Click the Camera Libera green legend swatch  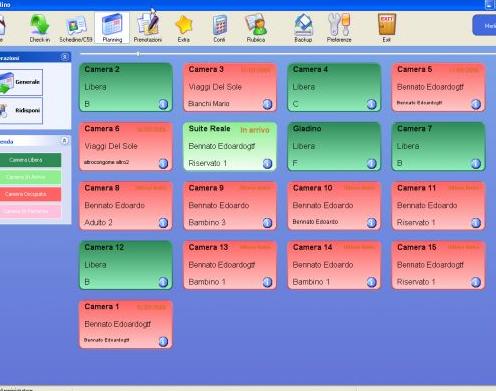(x=30, y=160)
